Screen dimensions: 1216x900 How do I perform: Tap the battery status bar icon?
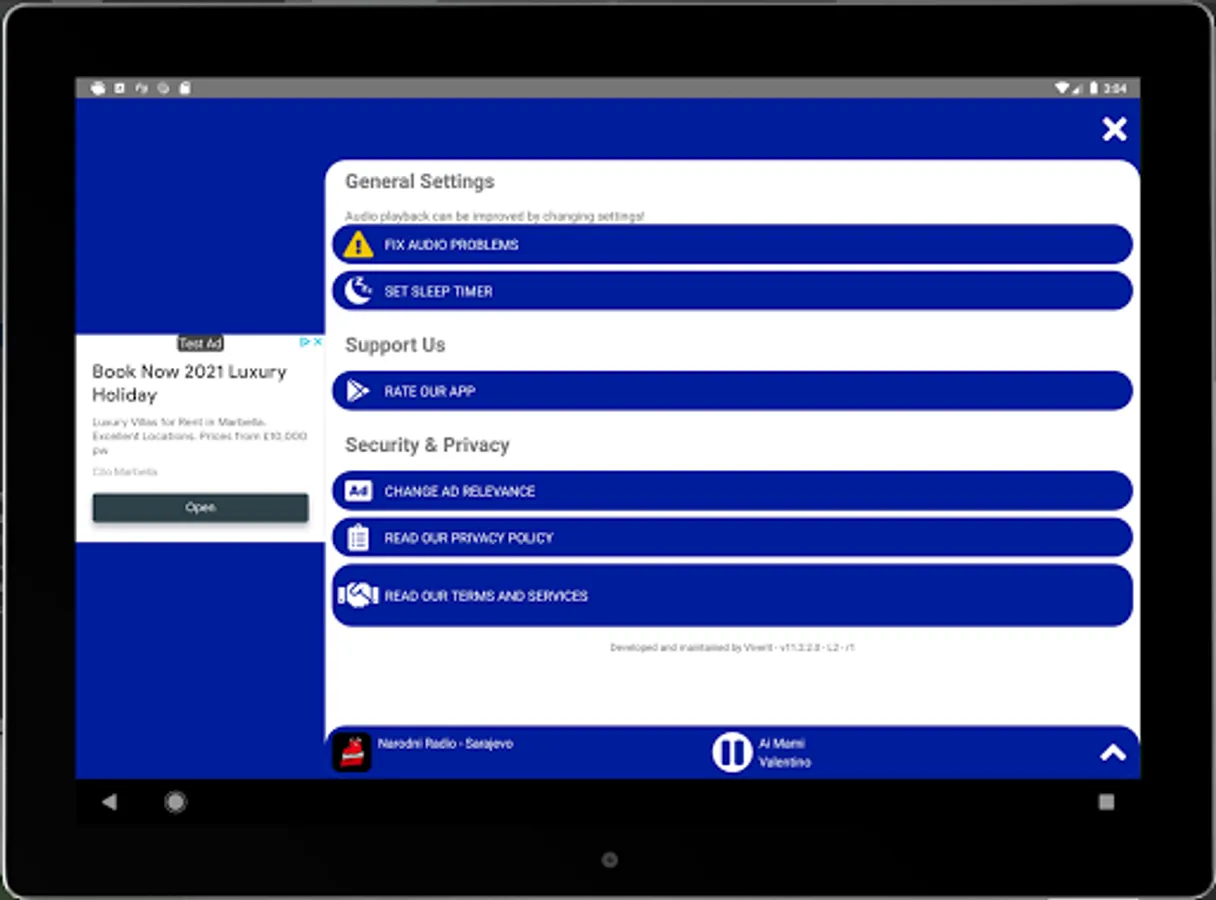pos(1093,88)
